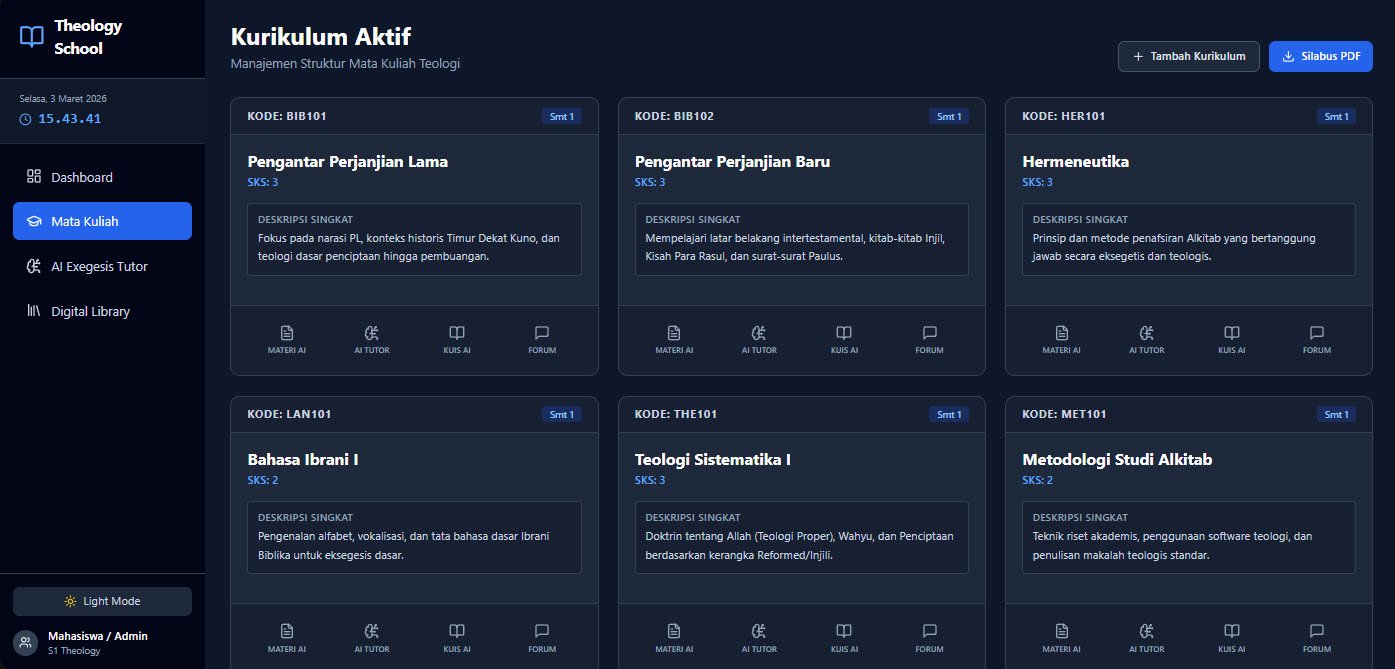The image size is (1395, 669).
Task: Open Forum for Teologi Sistematika I
Action: pyautogui.click(x=929, y=638)
